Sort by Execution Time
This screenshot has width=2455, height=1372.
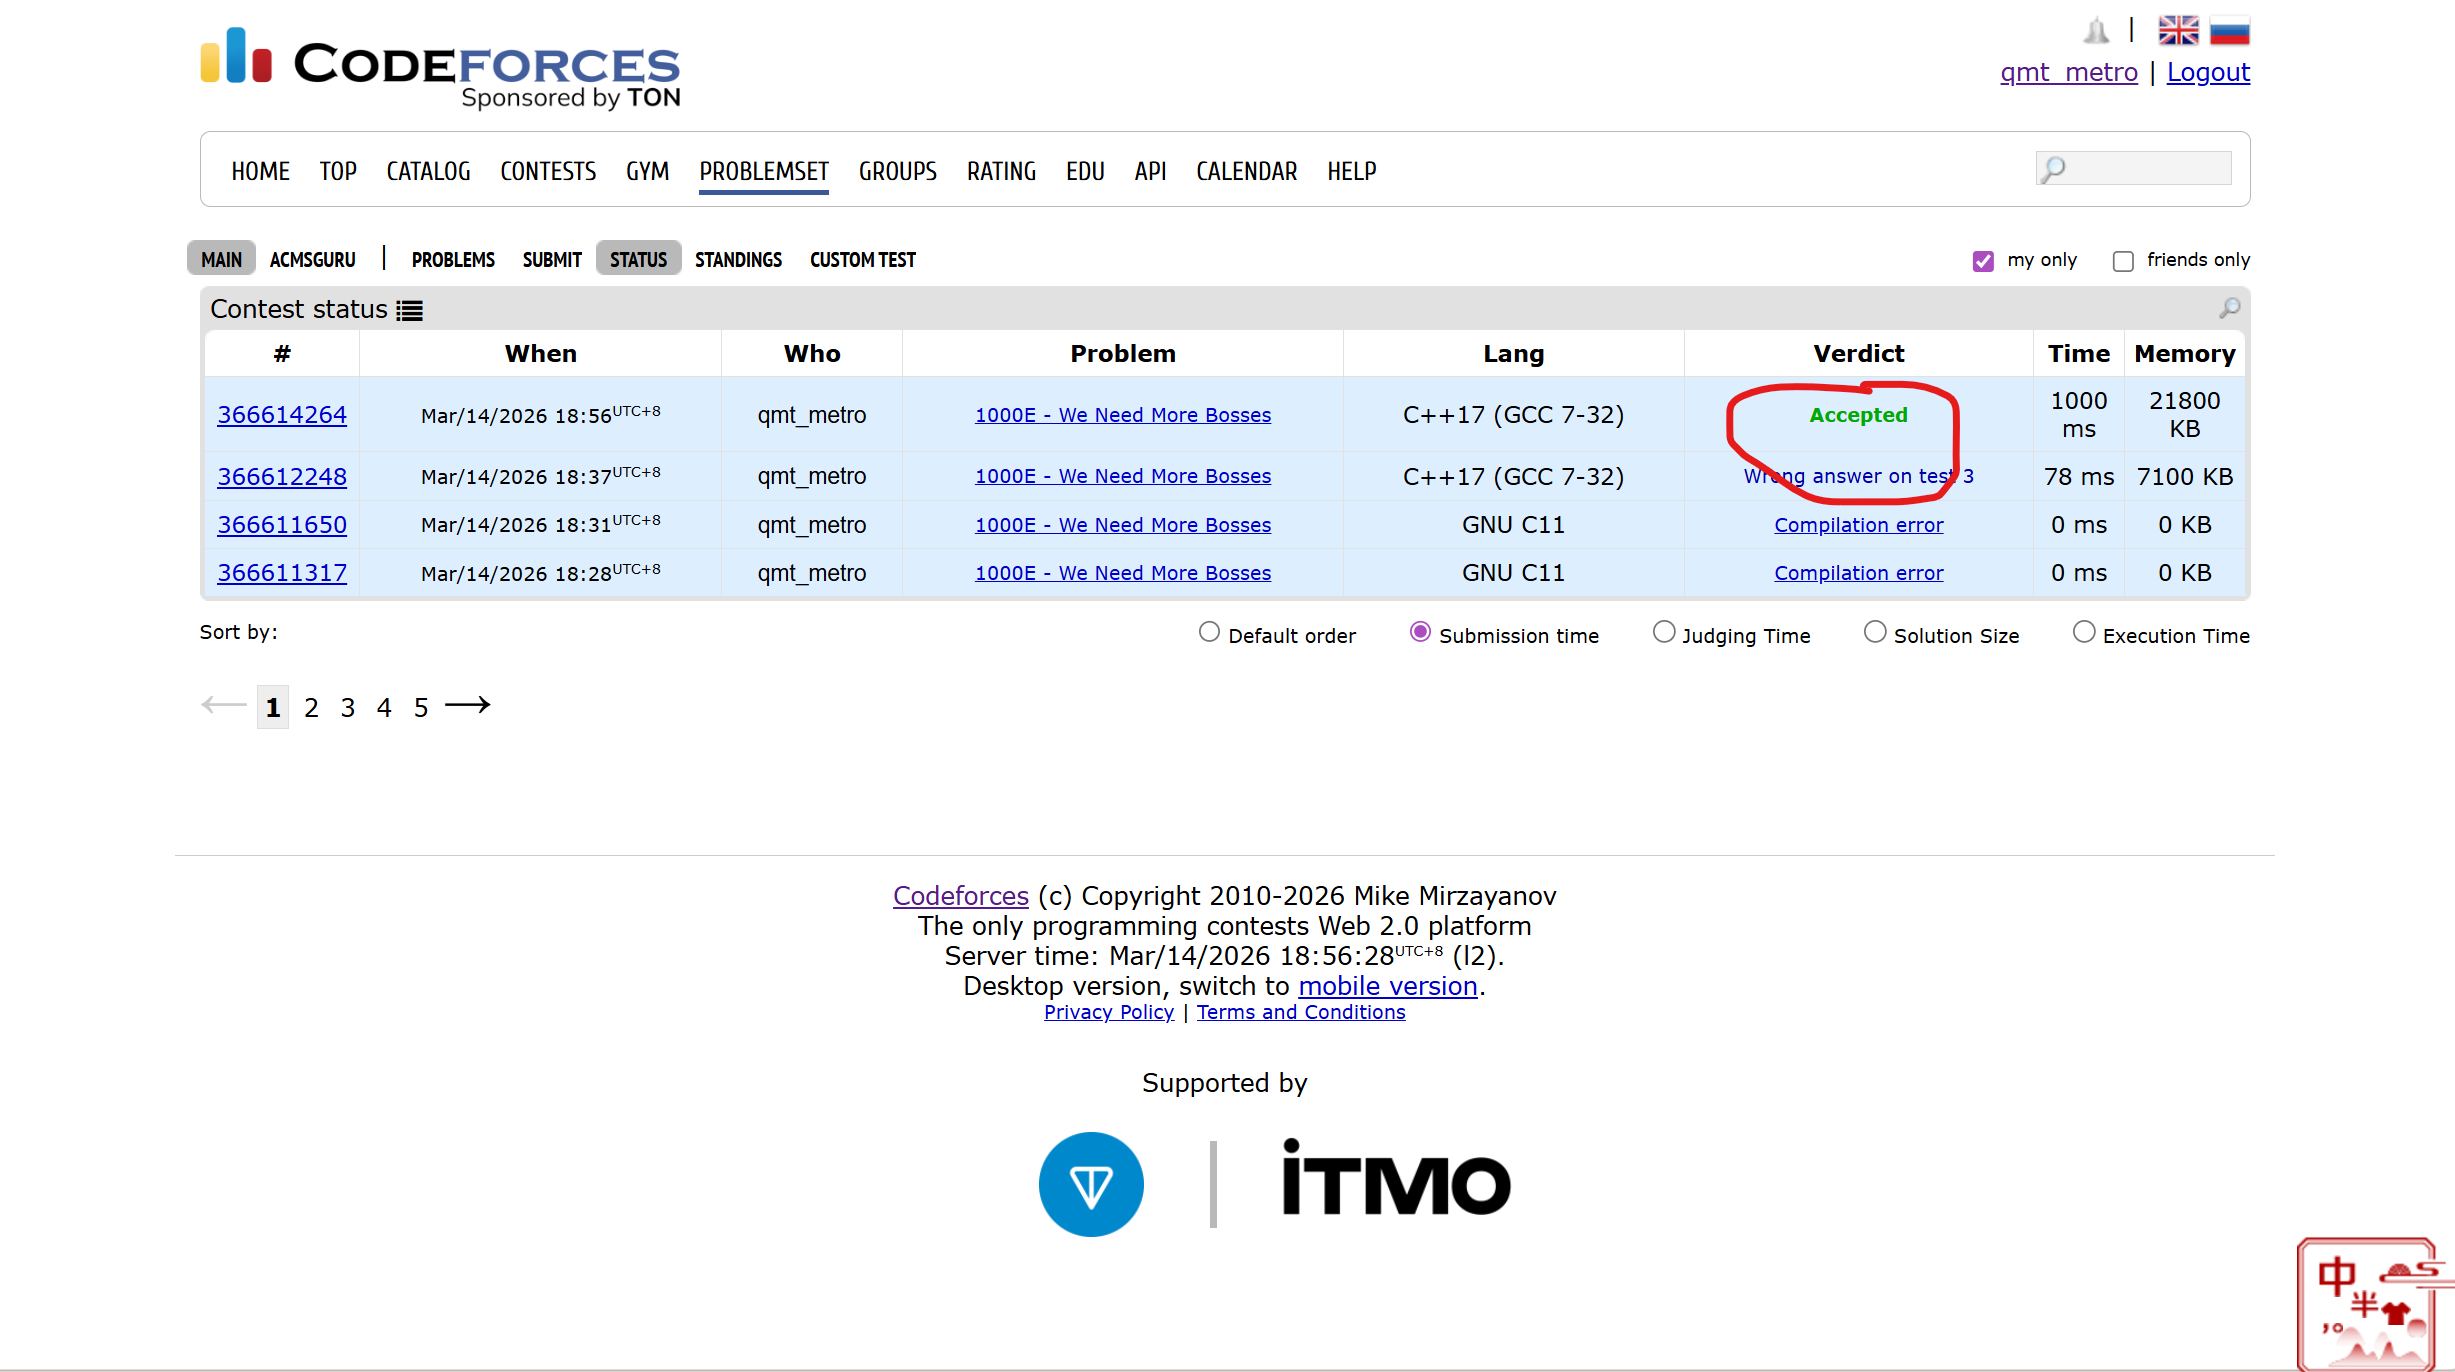(2084, 632)
